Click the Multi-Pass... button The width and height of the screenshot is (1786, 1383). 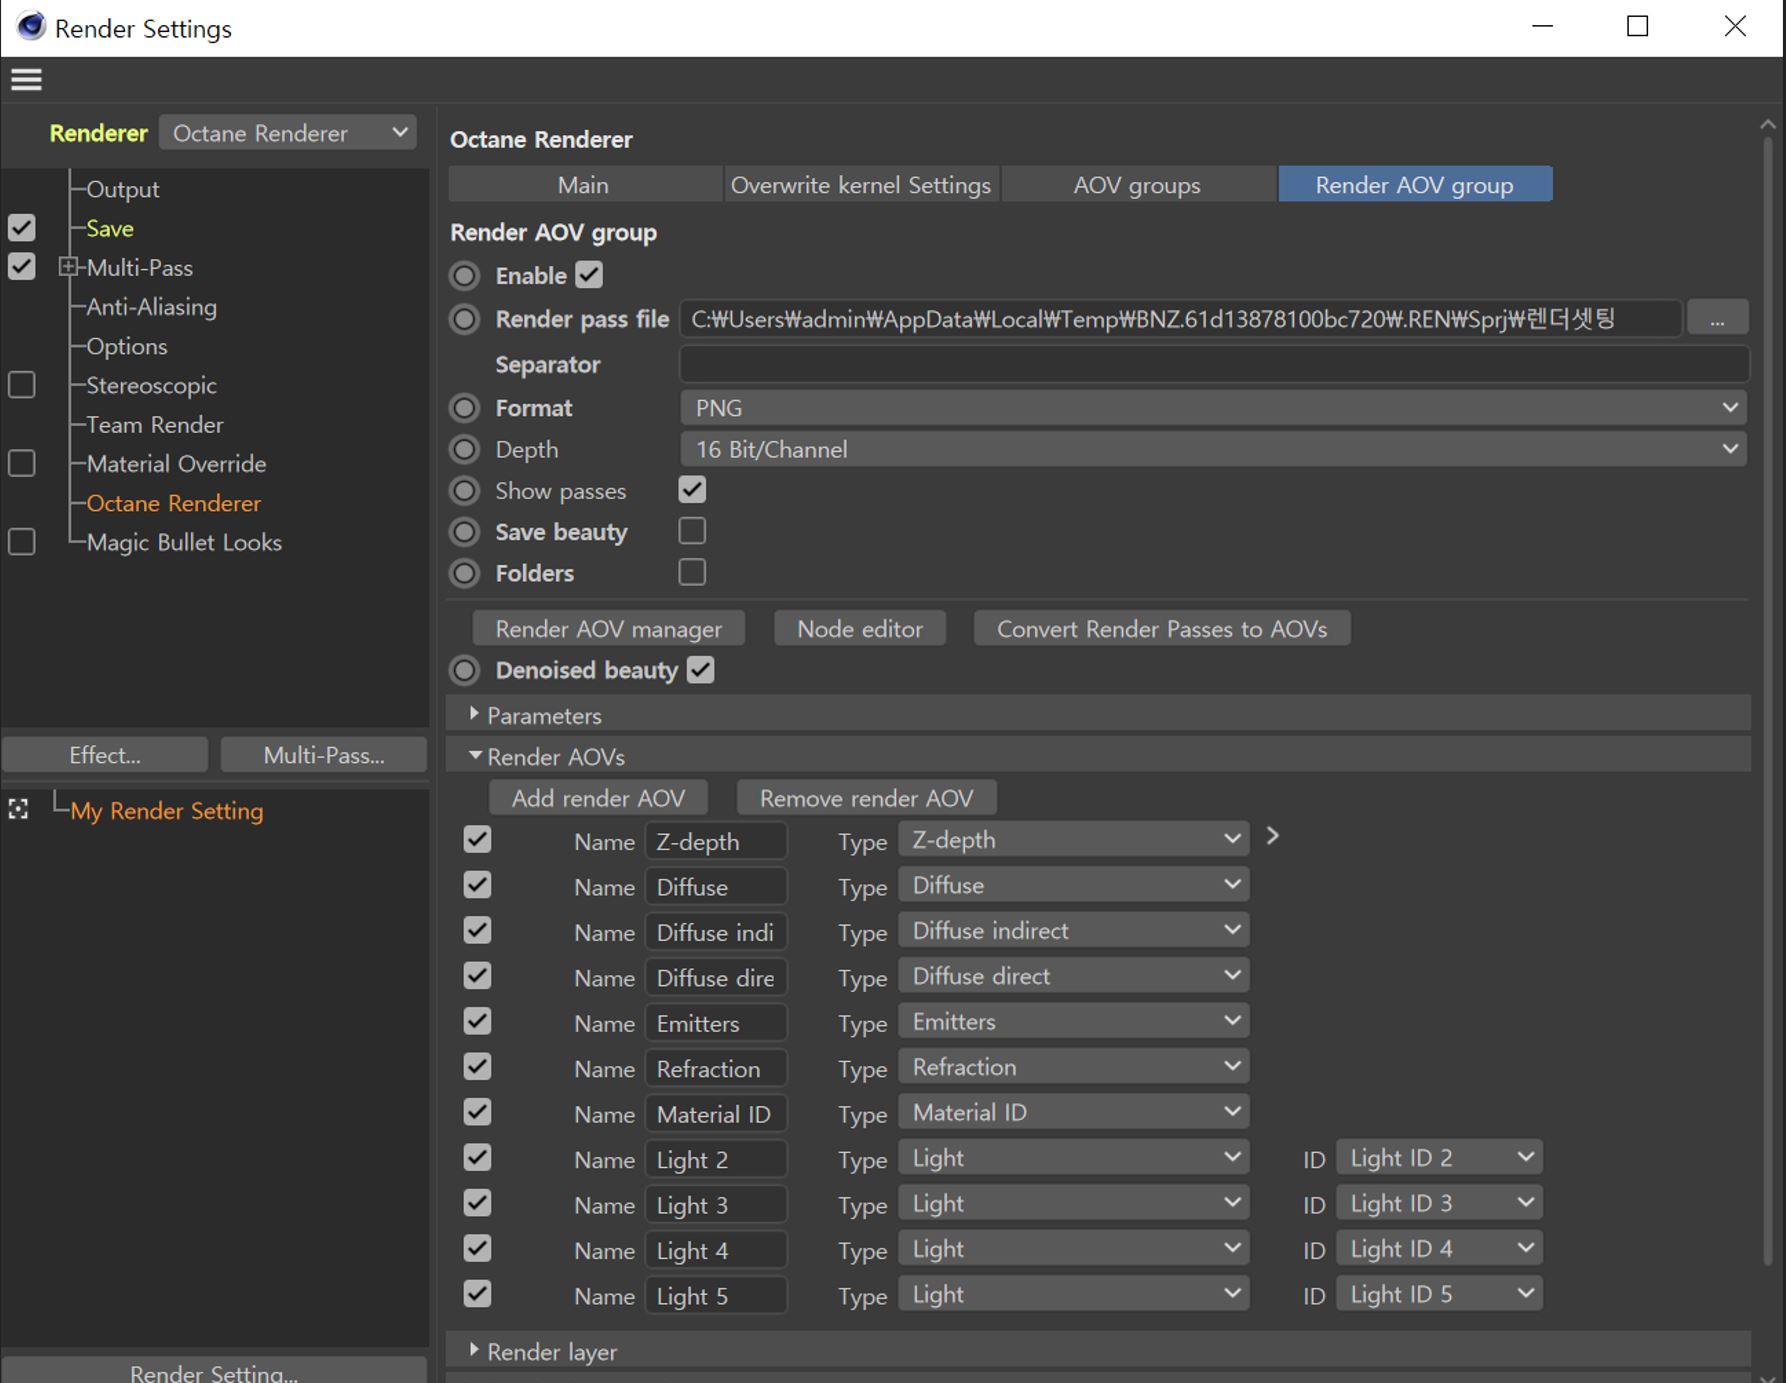click(324, 755)
